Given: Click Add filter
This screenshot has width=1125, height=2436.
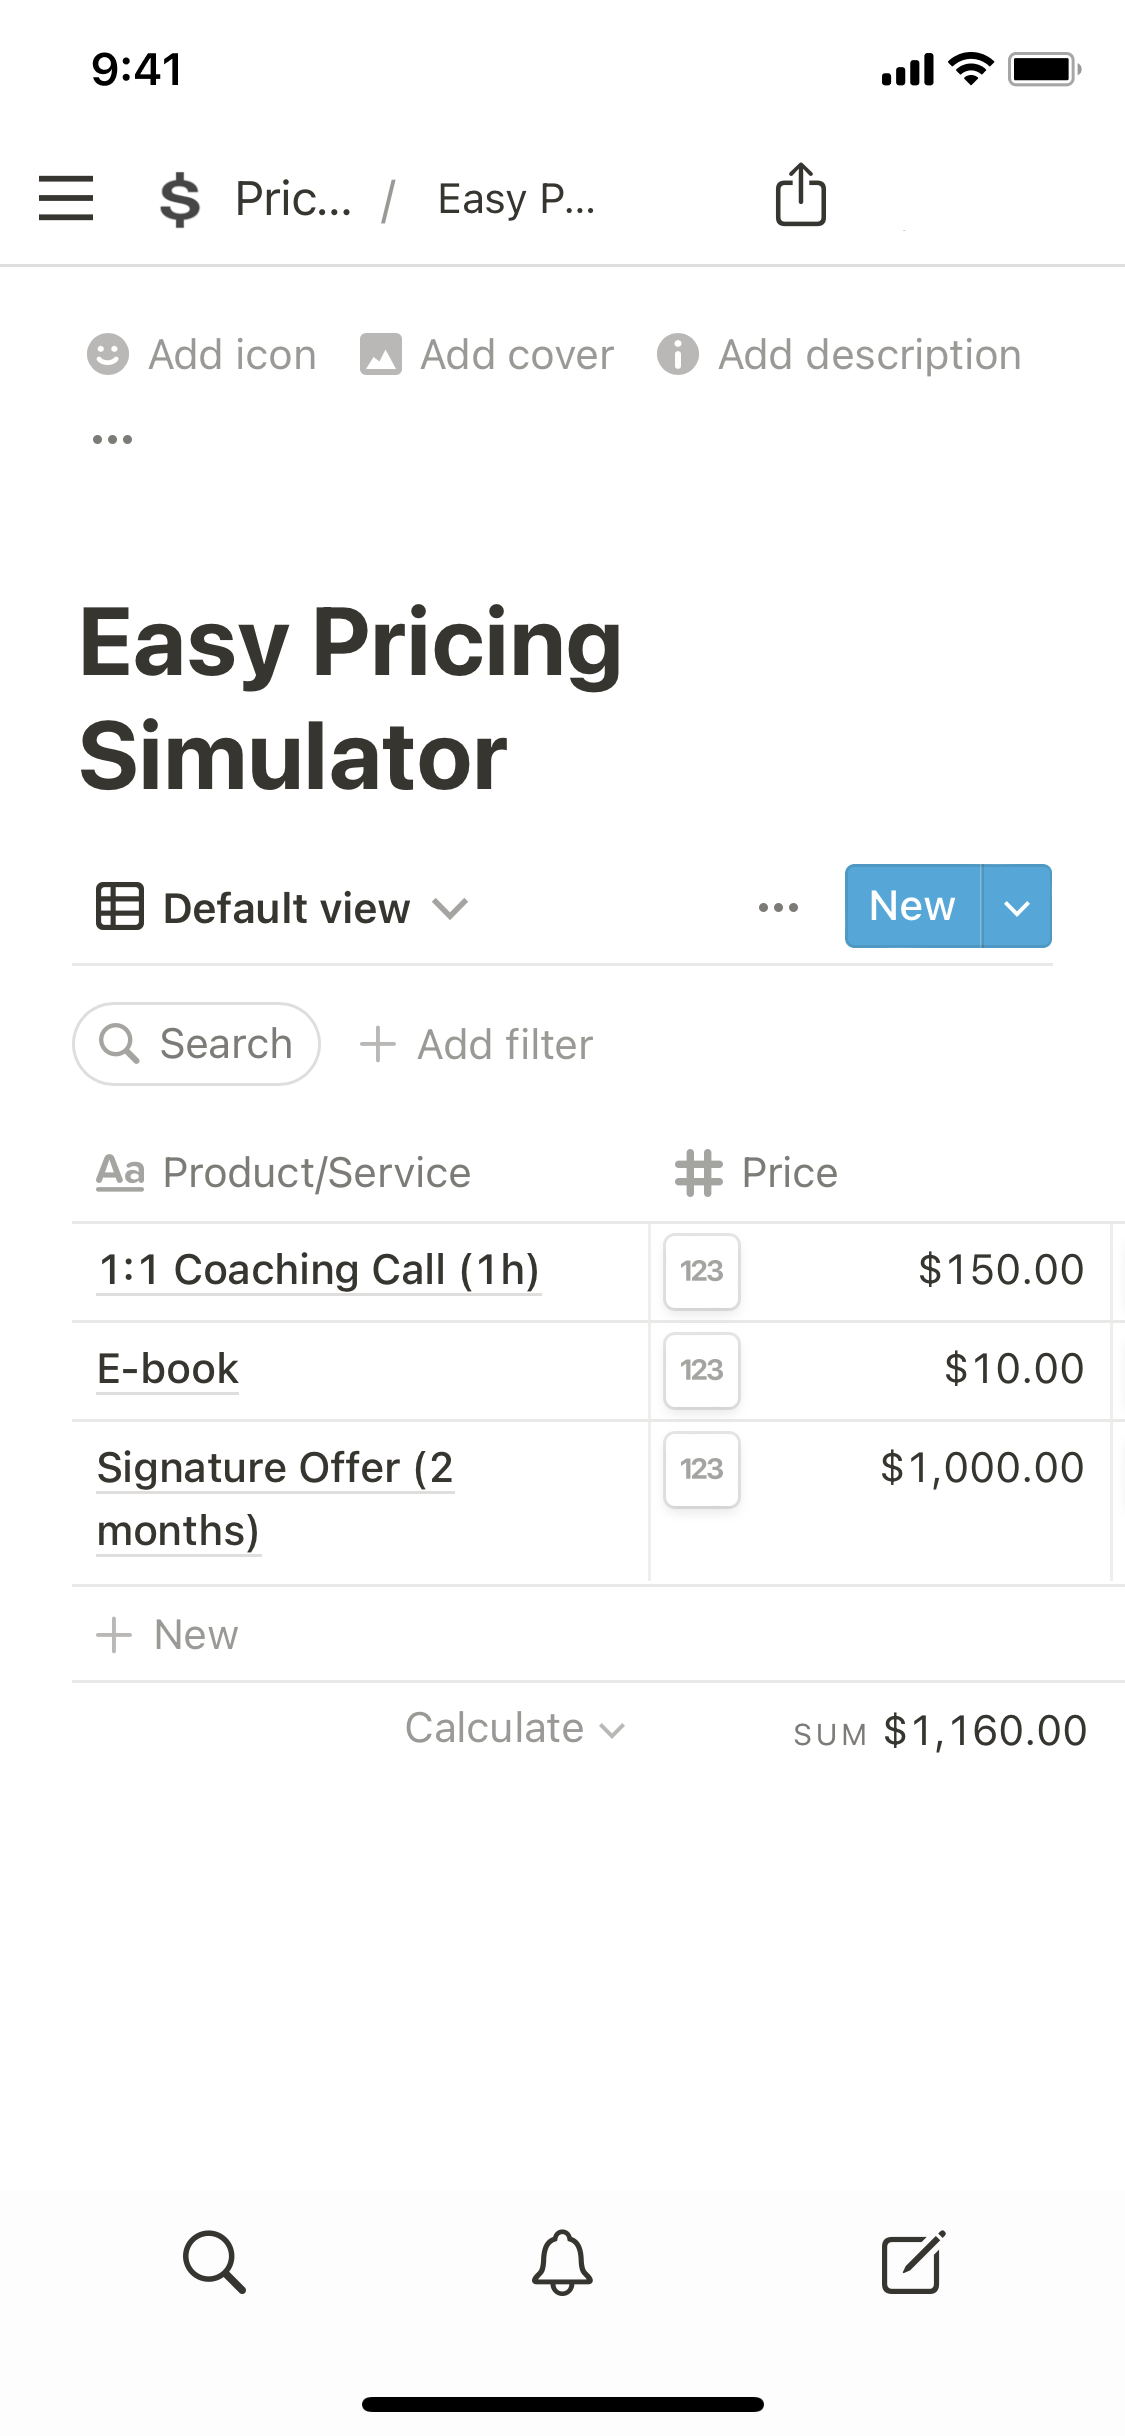Looking at the screenshot, I should pos(477,1045).
